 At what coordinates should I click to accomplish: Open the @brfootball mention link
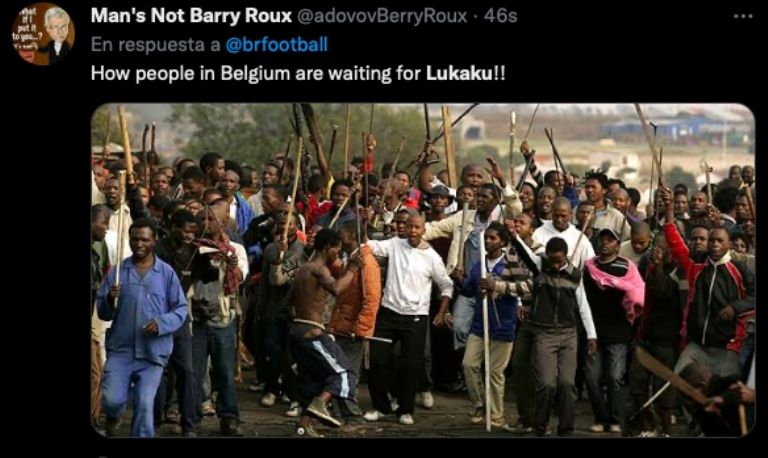[276, 45]
